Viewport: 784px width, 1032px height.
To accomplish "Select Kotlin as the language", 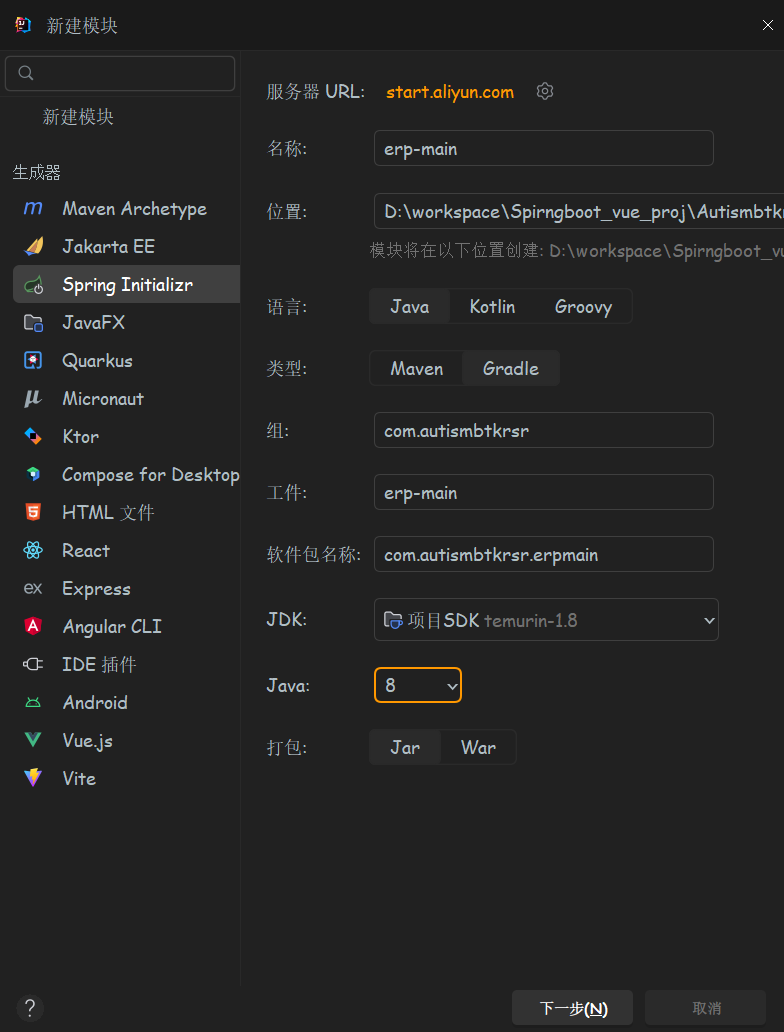I will [x=492, y=306].
